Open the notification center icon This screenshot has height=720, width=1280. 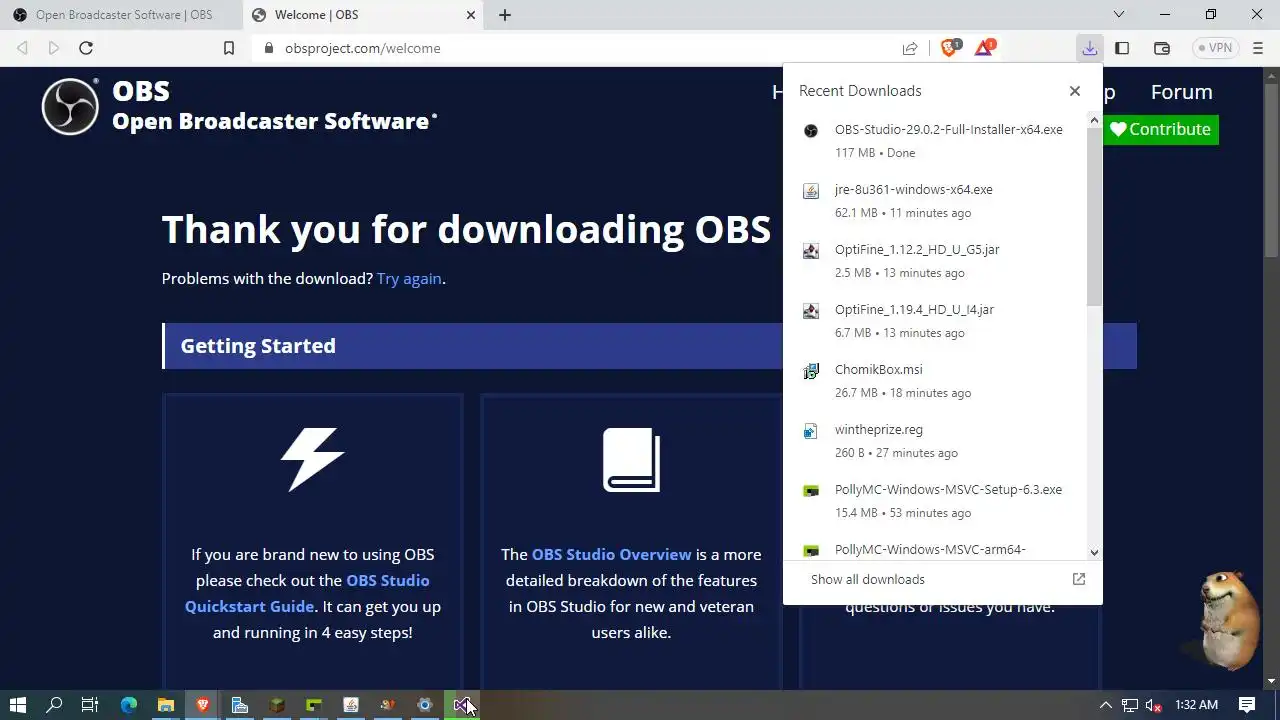pos(1247,705)
